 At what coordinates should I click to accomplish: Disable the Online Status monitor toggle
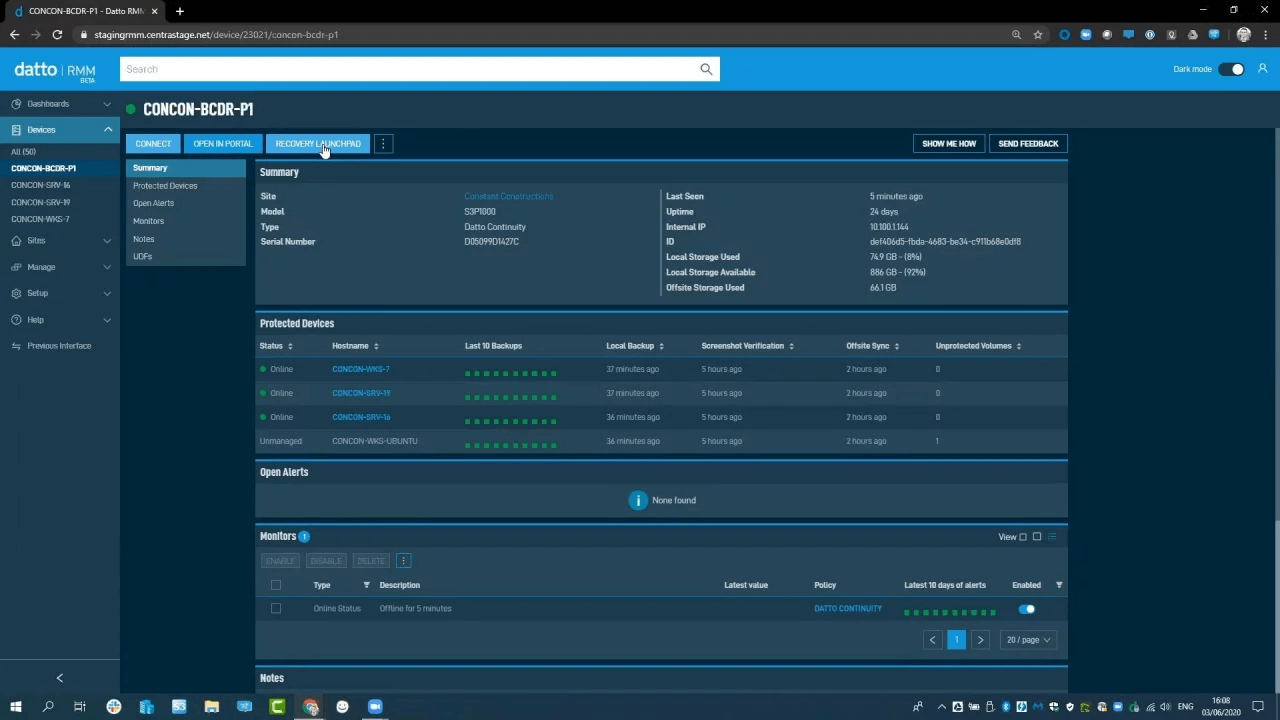[1027, 608]
